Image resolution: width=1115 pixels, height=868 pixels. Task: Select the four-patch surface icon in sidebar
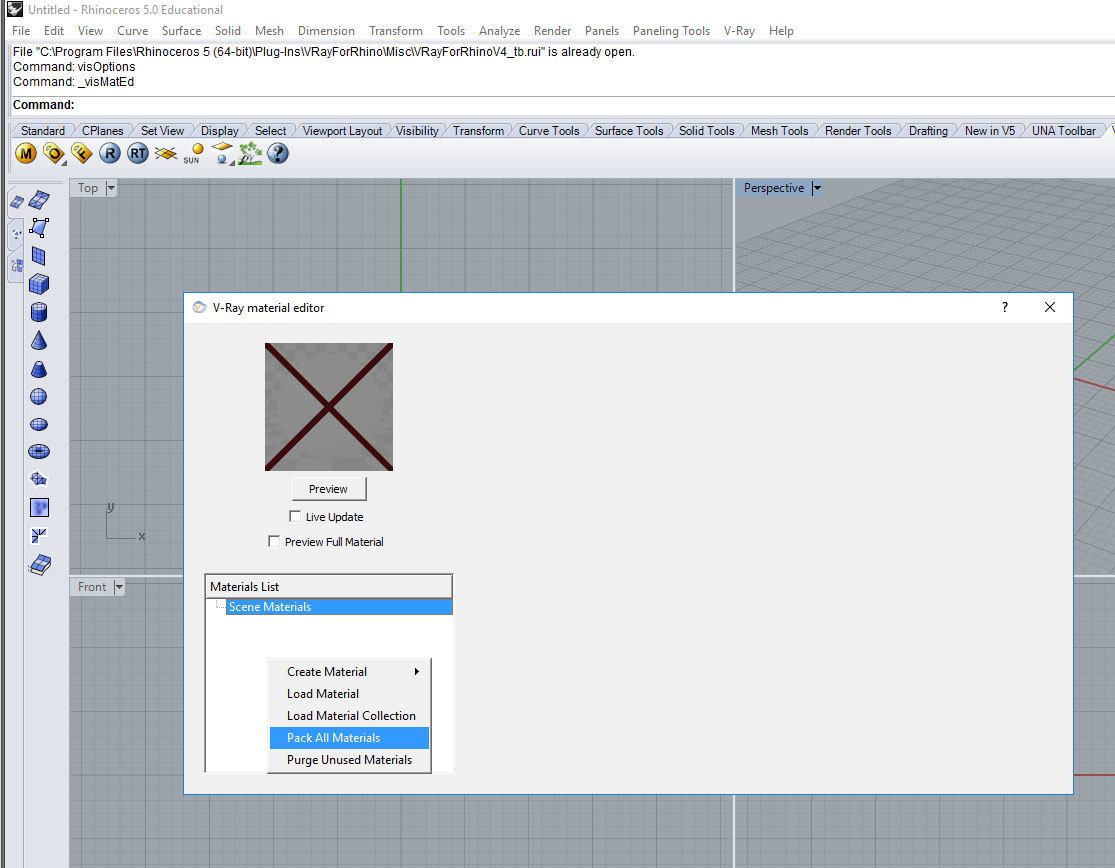(x=39, y=200)
